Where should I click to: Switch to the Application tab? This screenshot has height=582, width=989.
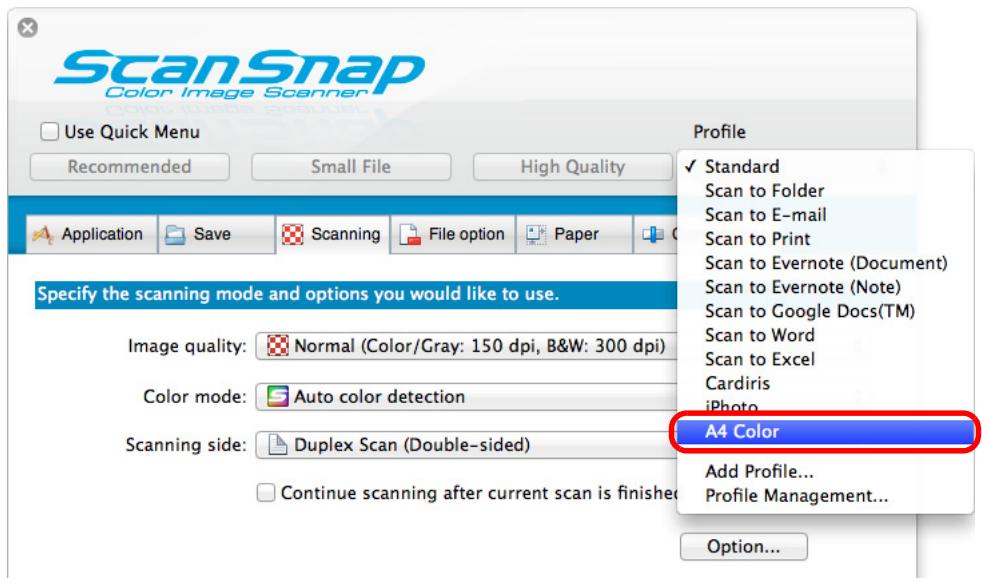coord(92,235)
